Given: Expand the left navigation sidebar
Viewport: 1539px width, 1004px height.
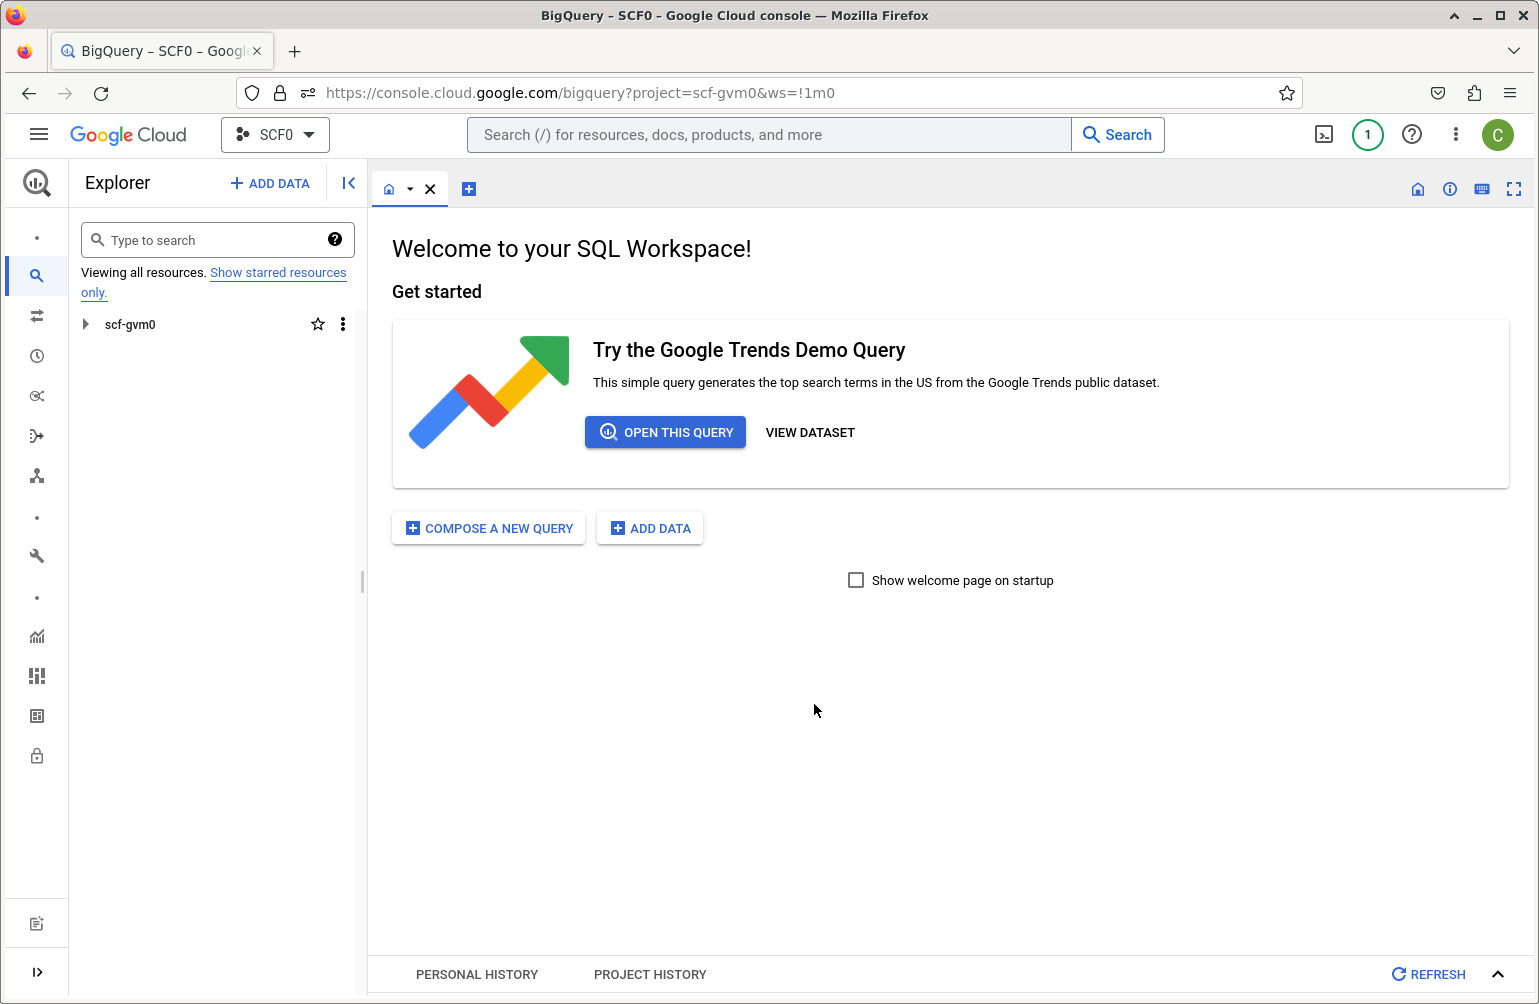Looking at the screenshot, I should click(37, 972).
